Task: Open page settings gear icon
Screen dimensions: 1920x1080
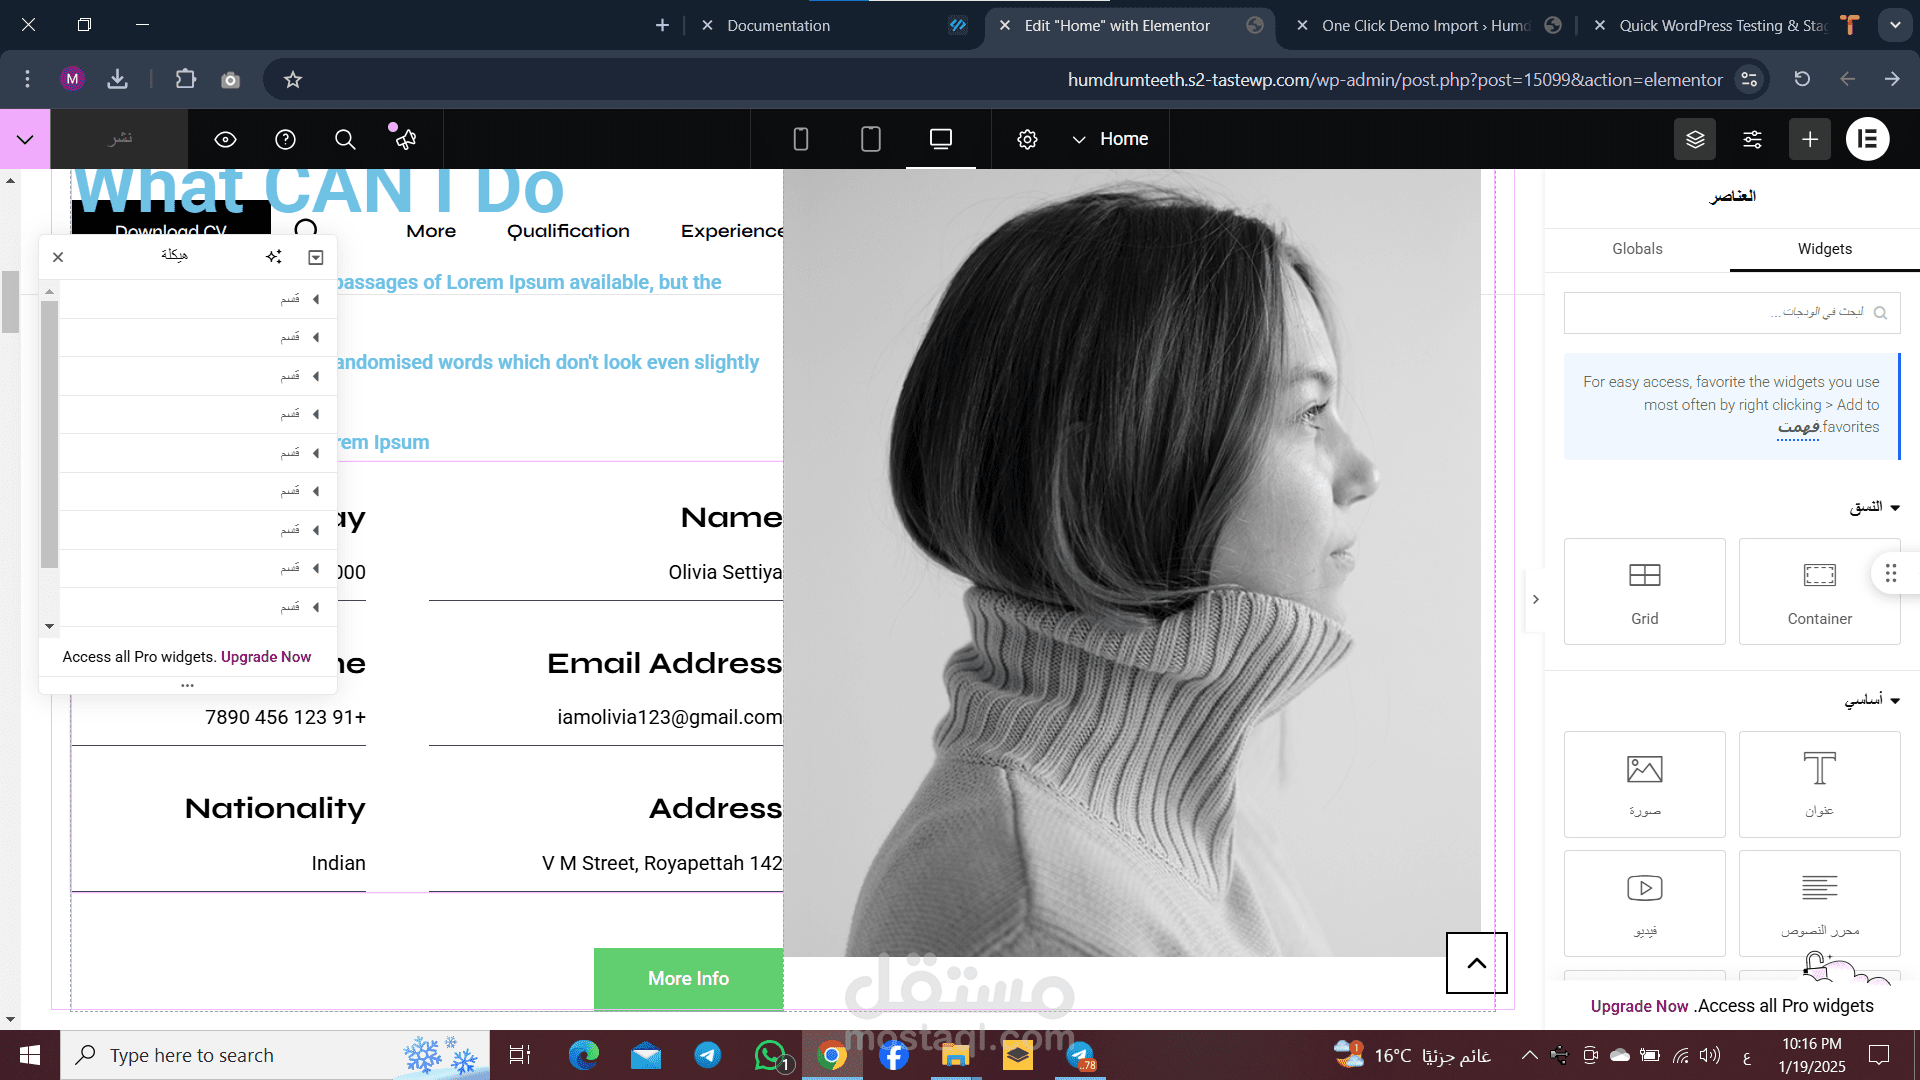Action: (1027, 139)
